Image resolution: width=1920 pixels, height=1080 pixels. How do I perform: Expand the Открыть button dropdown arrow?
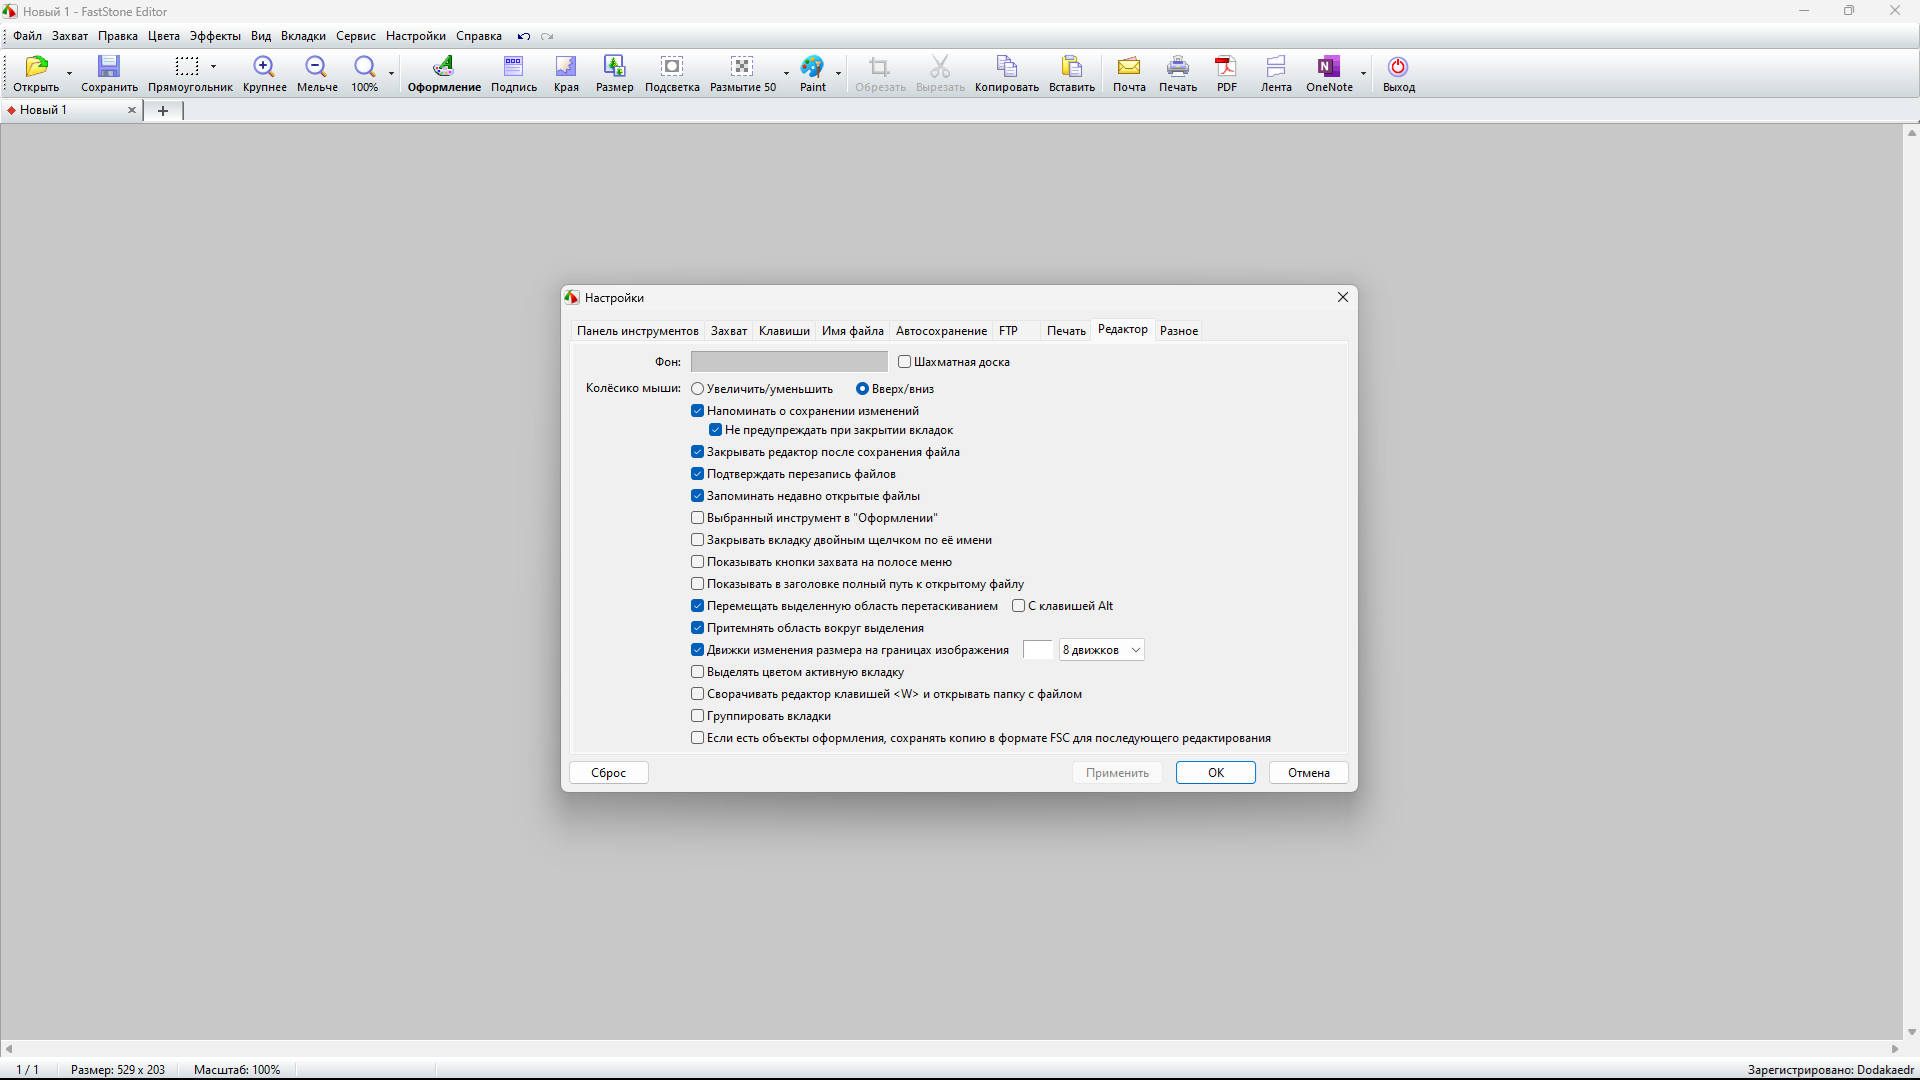[69, 73]
